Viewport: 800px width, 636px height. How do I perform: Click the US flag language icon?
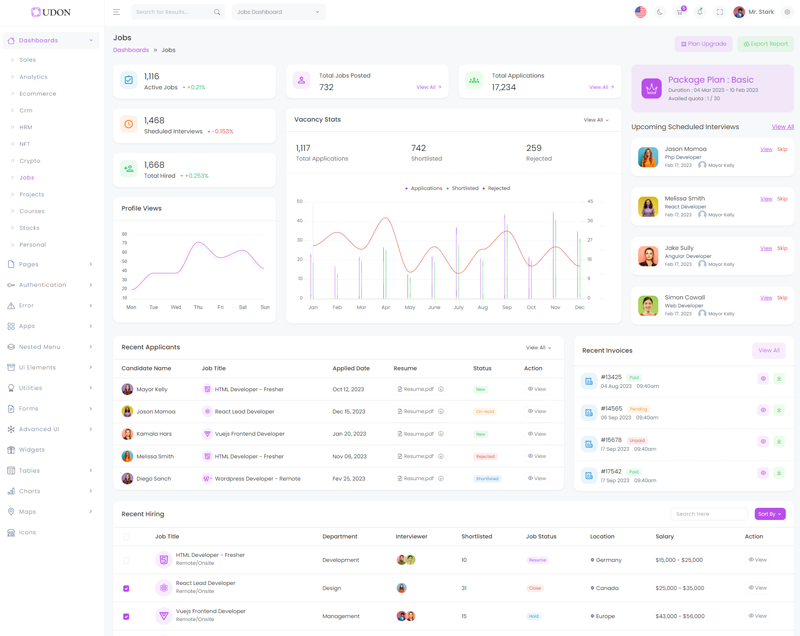(641, 12)
